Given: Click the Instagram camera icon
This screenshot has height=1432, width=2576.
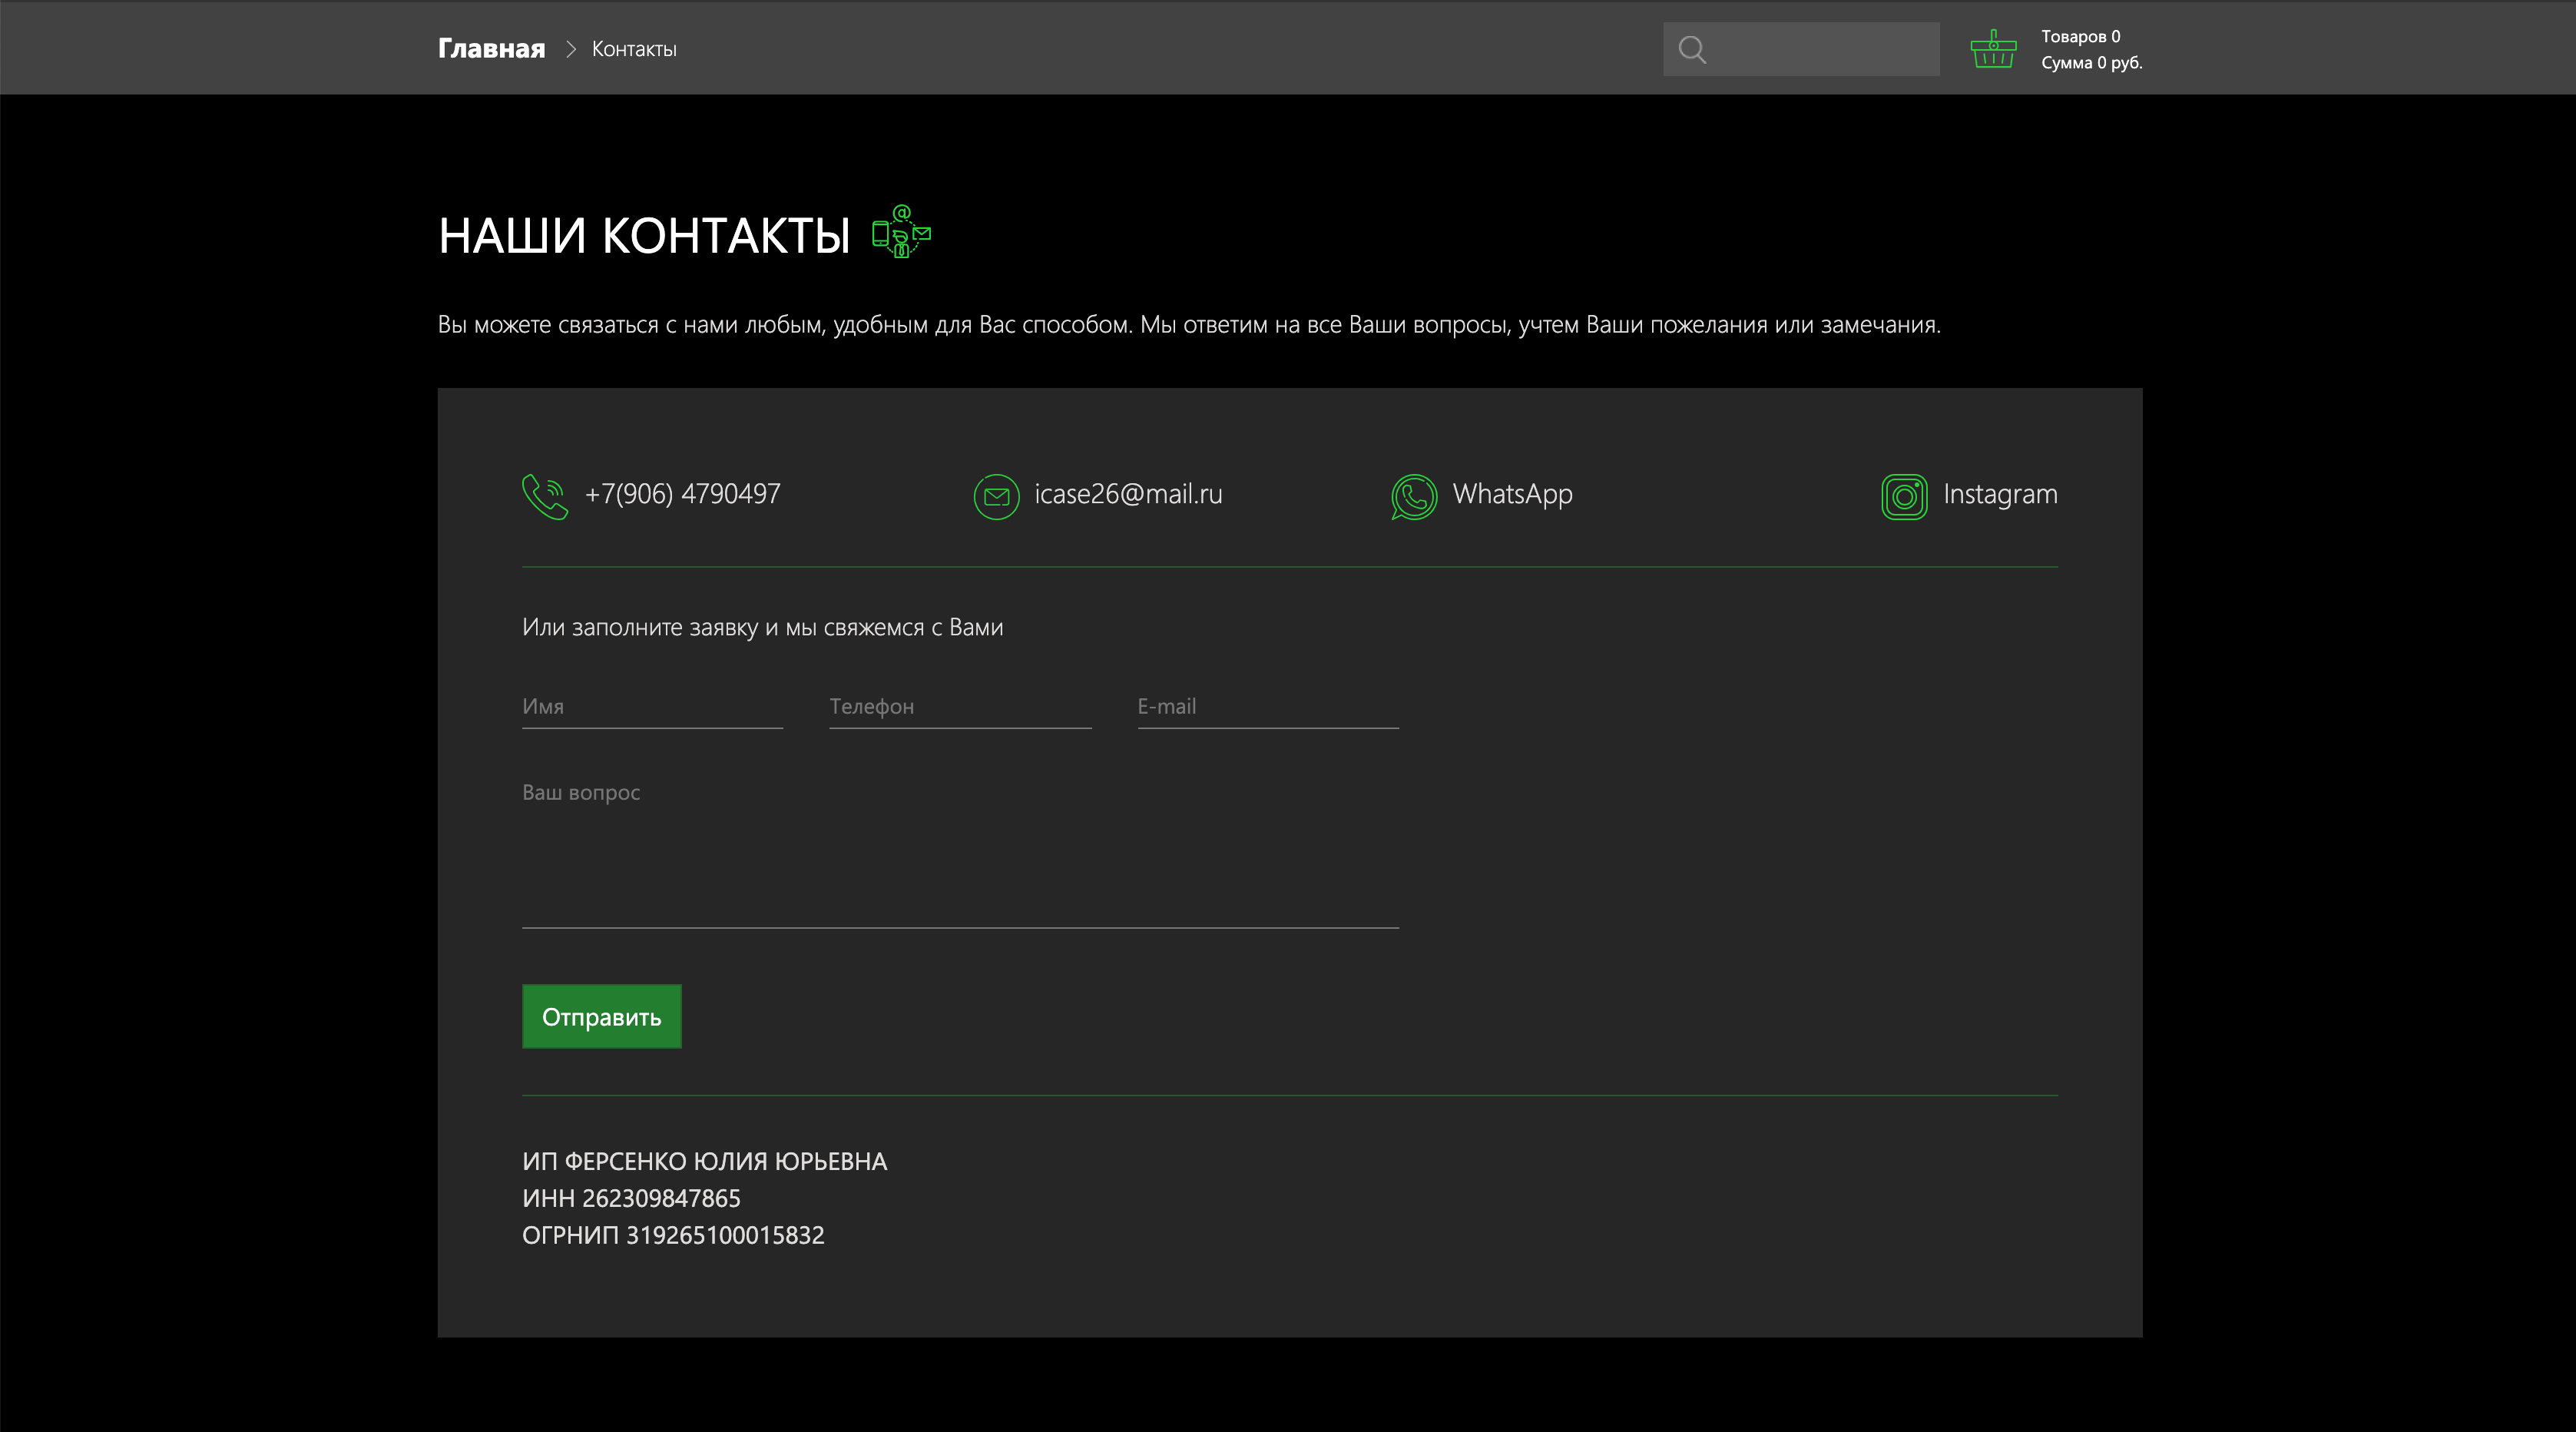Looking at the screenshot, I should pyautogui.click(x=1904, y=496).
